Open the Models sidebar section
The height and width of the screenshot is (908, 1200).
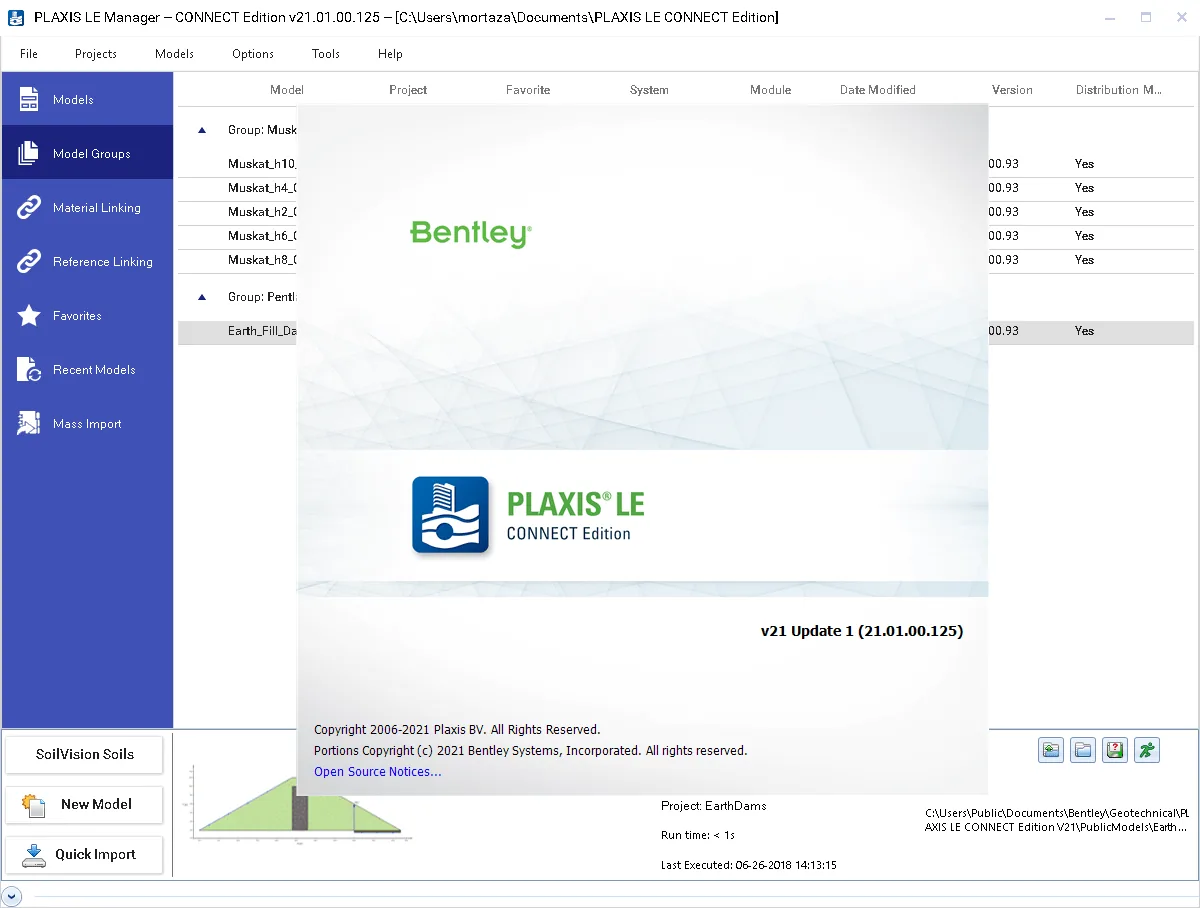[x=87, y=99]
